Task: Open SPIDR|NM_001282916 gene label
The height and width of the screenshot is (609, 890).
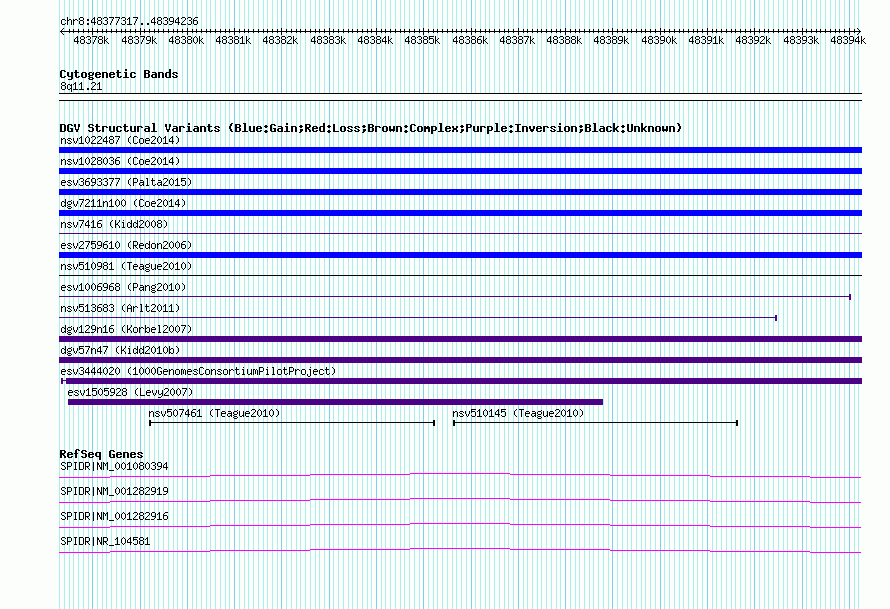Action: point(114,516)
